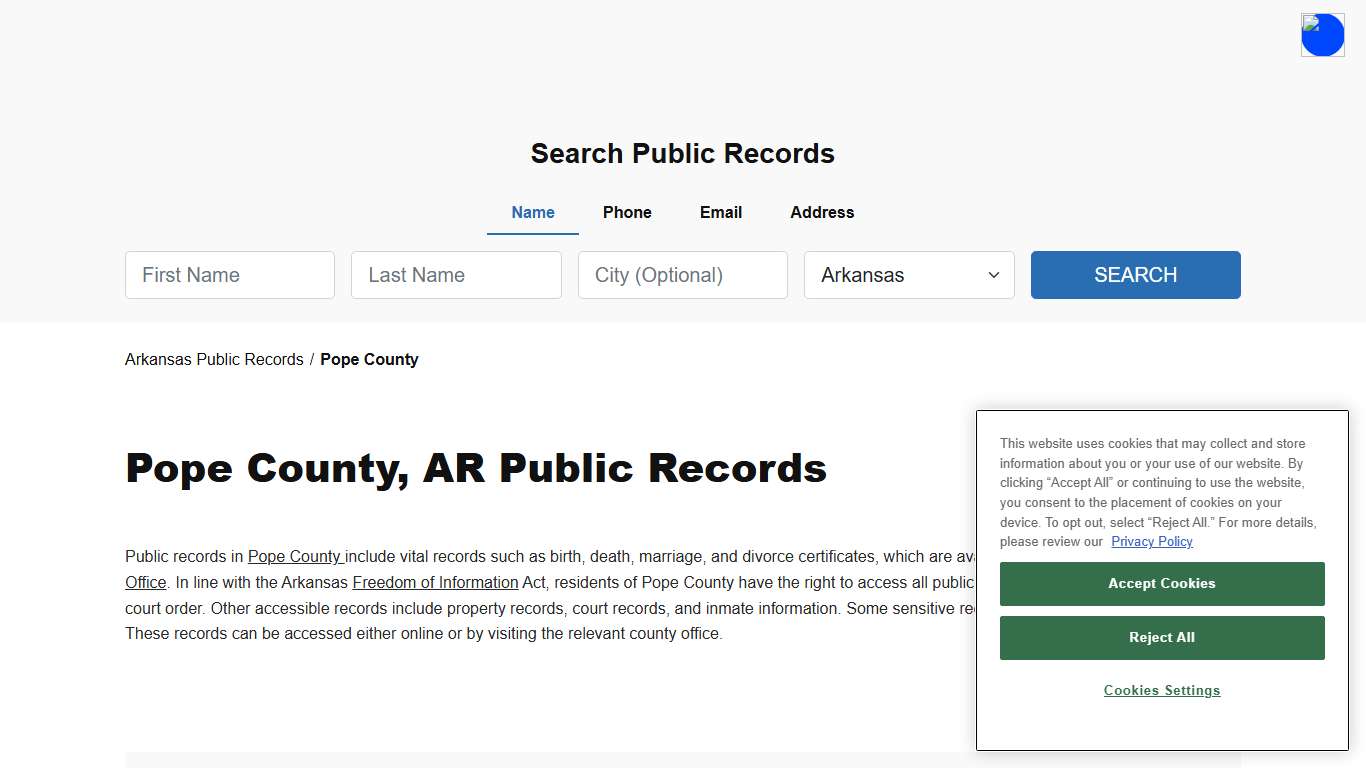Expand the state selection combo box
1366x768 pixels.
pos(908,275)
